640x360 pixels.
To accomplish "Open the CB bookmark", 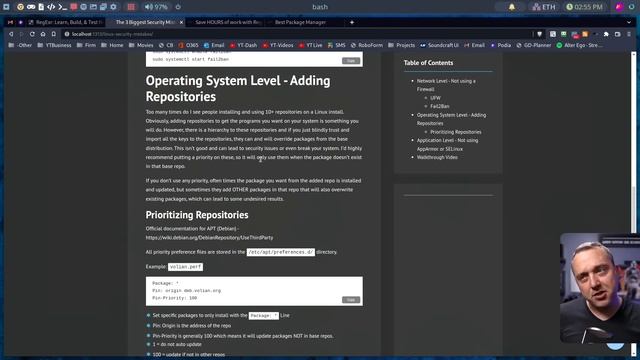I will coord(166,45).
